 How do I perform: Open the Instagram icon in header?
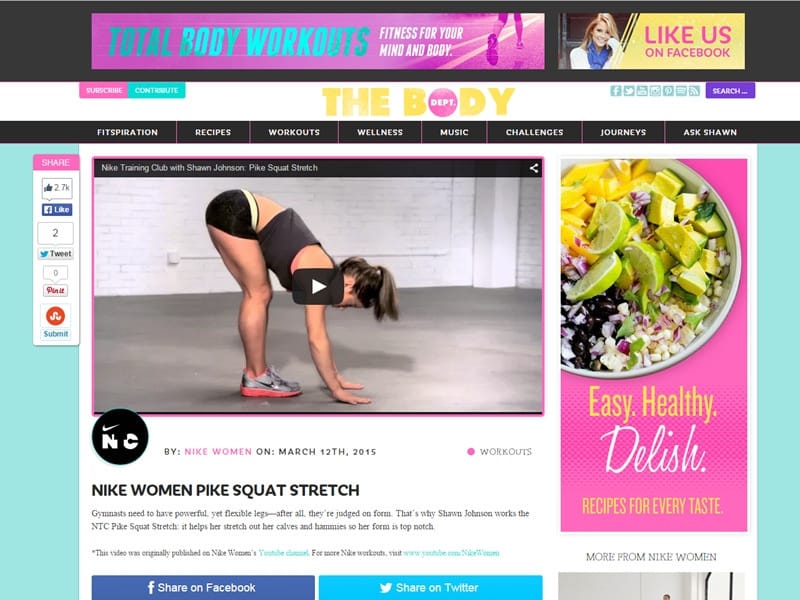(x=655, y=91)
